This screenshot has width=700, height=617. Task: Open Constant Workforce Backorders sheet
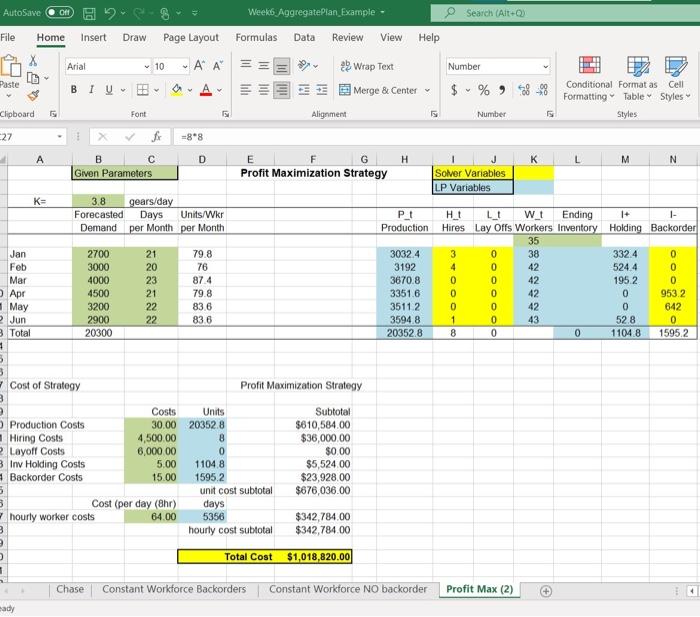tap(174, 589)
